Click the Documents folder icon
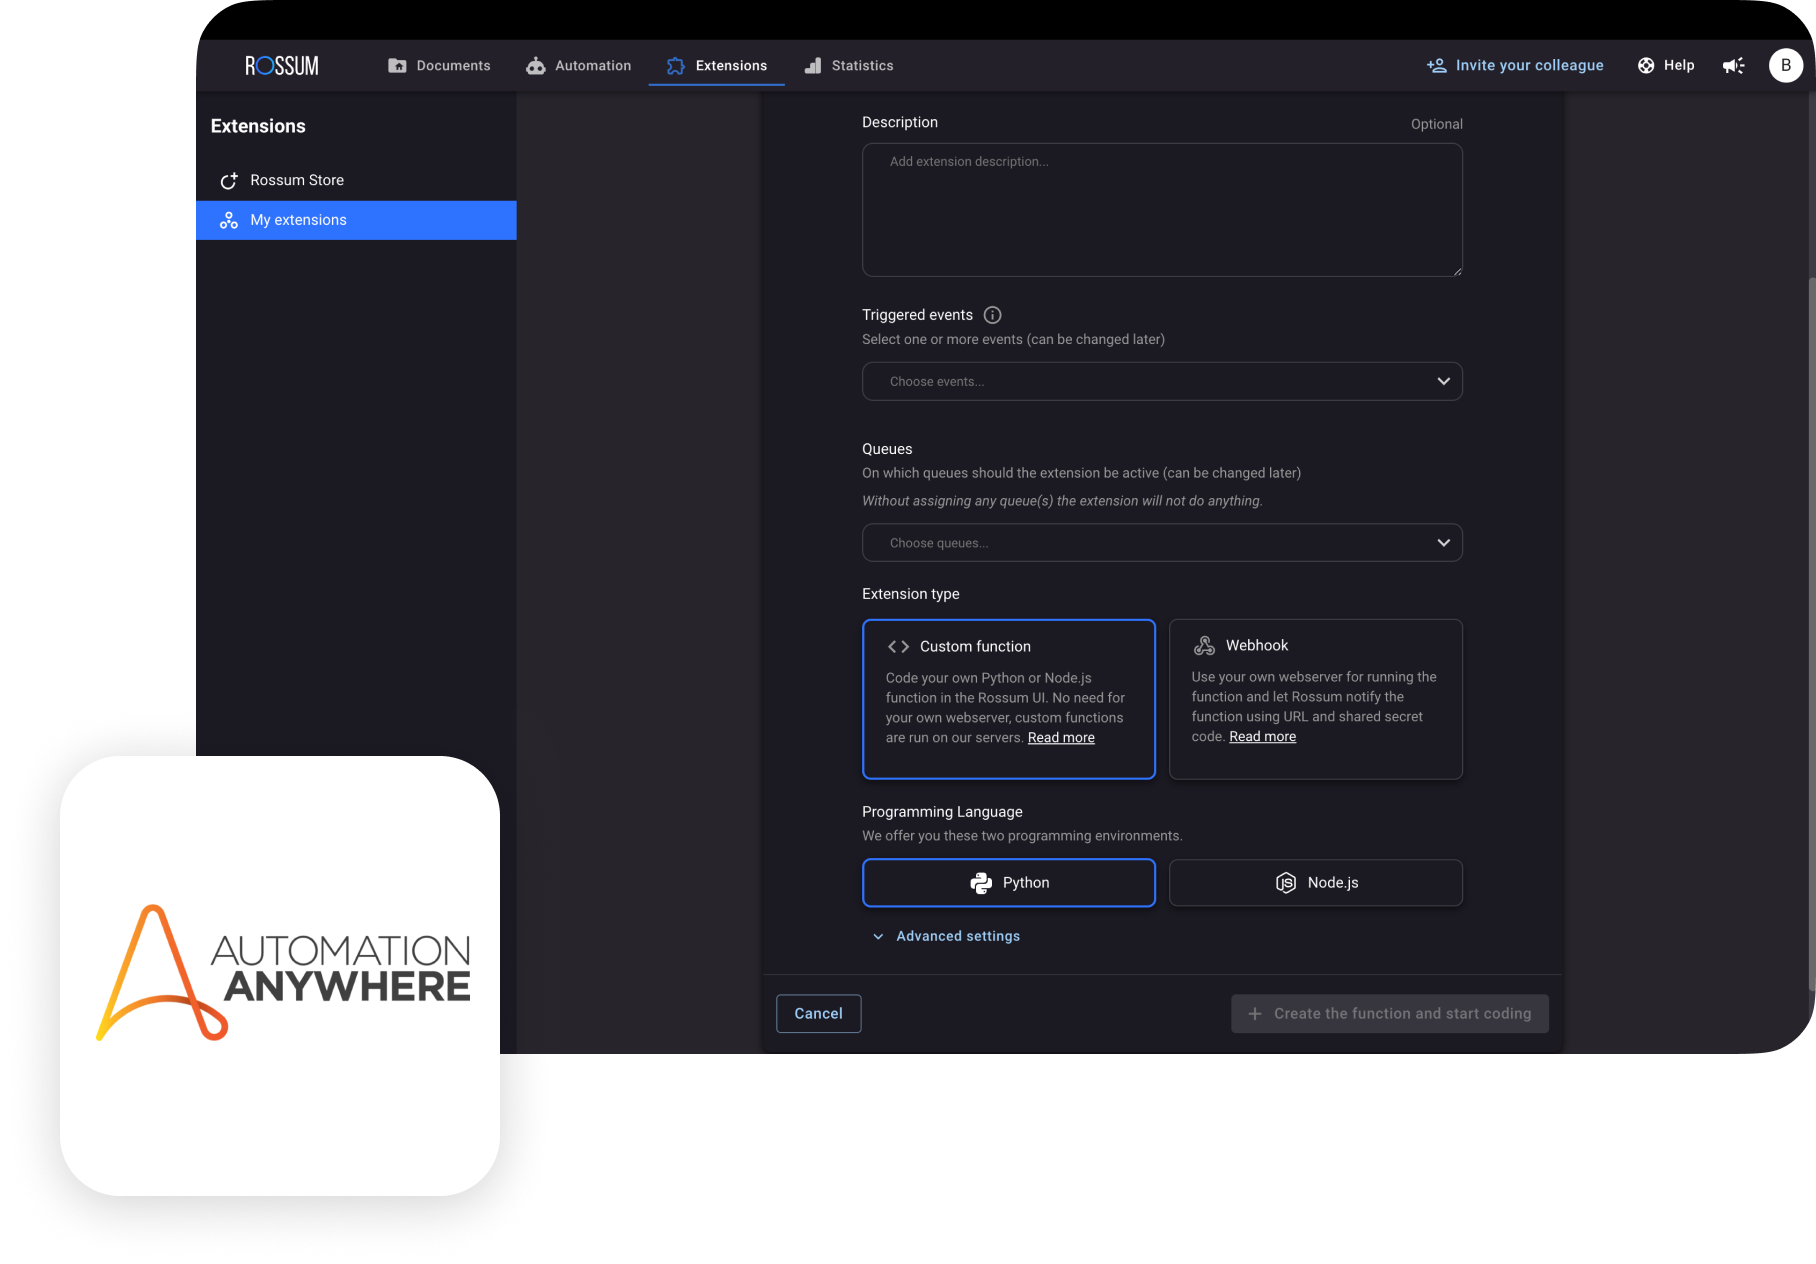This screenshot has width=1816, height=1264. point(397,66)
